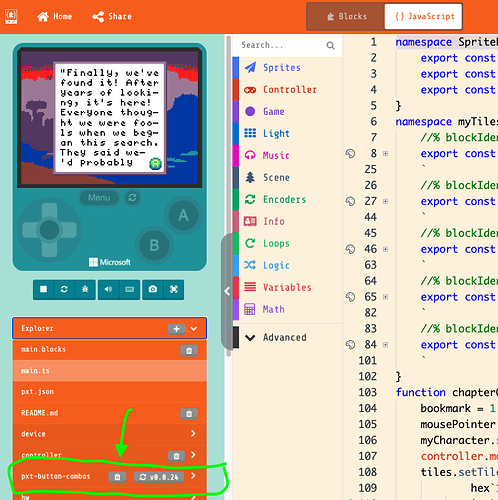Viewport: 498px width, 500px height.
Task: Open the Sprites toolbox category
Action: click(x=282, y=68)
